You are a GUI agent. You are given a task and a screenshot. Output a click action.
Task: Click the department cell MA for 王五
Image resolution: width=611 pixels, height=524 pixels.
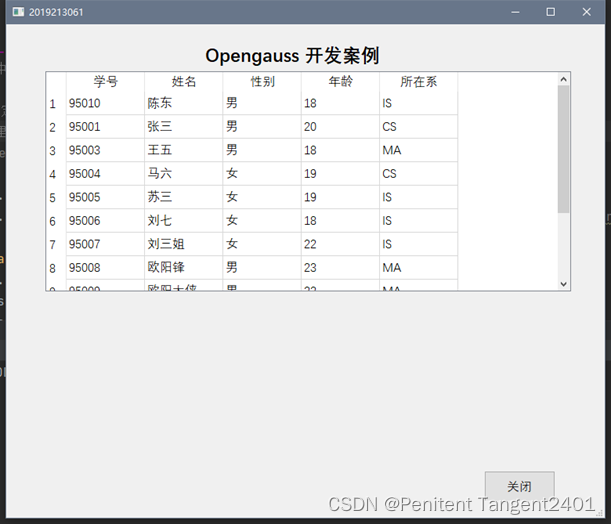point(419,150)
